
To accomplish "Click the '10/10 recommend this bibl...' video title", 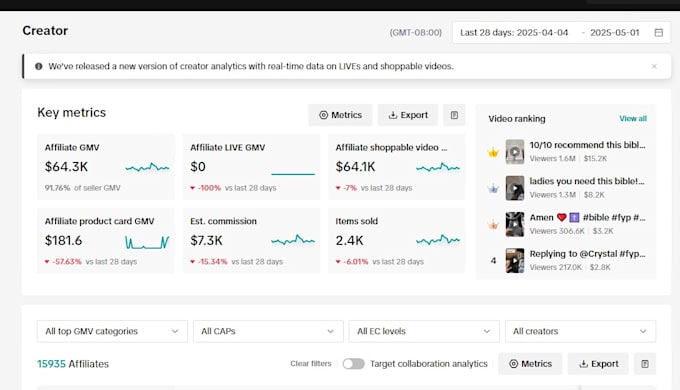I will [x=587, y=145].
